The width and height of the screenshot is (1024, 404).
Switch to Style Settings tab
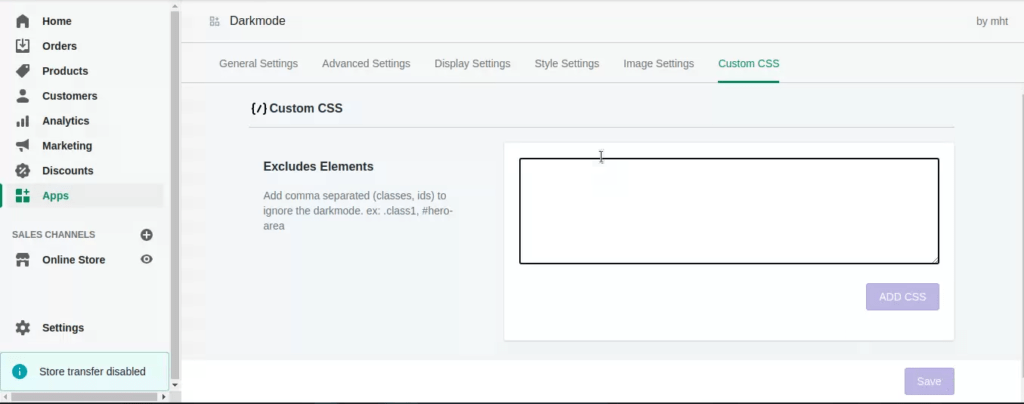[567, 63]
